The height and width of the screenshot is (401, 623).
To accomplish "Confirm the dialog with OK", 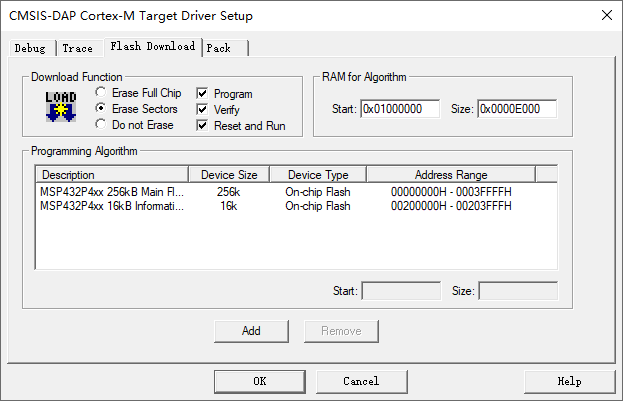I will [260, 382].
